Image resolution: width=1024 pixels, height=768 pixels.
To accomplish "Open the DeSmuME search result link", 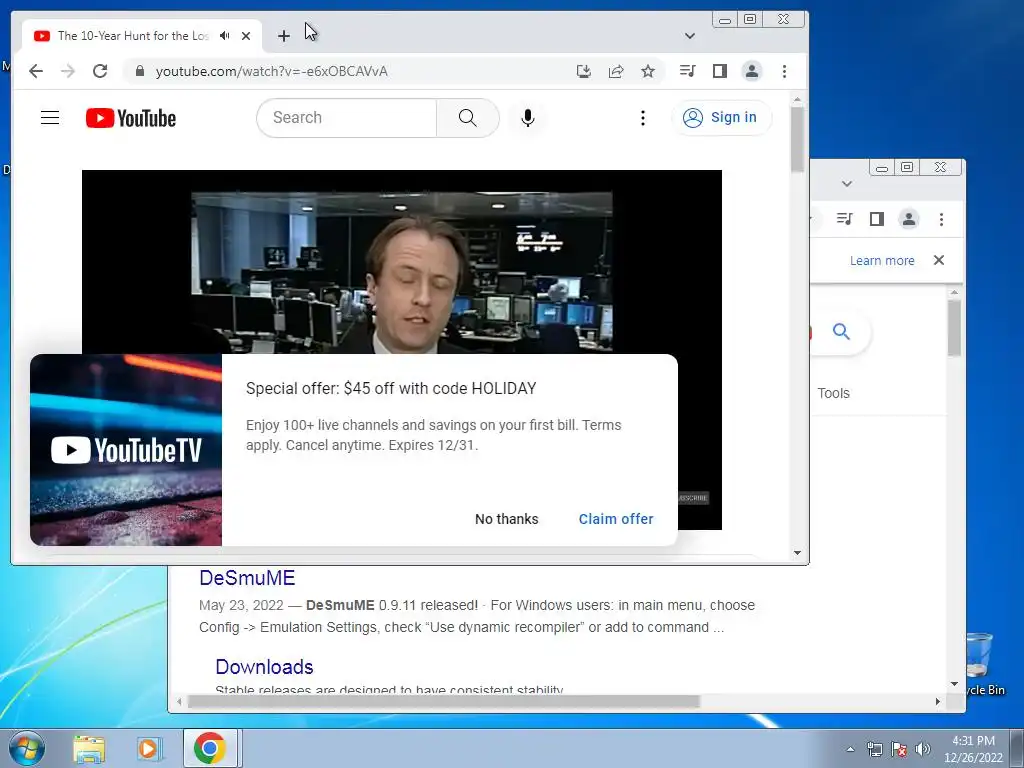I will click(247, 578).
